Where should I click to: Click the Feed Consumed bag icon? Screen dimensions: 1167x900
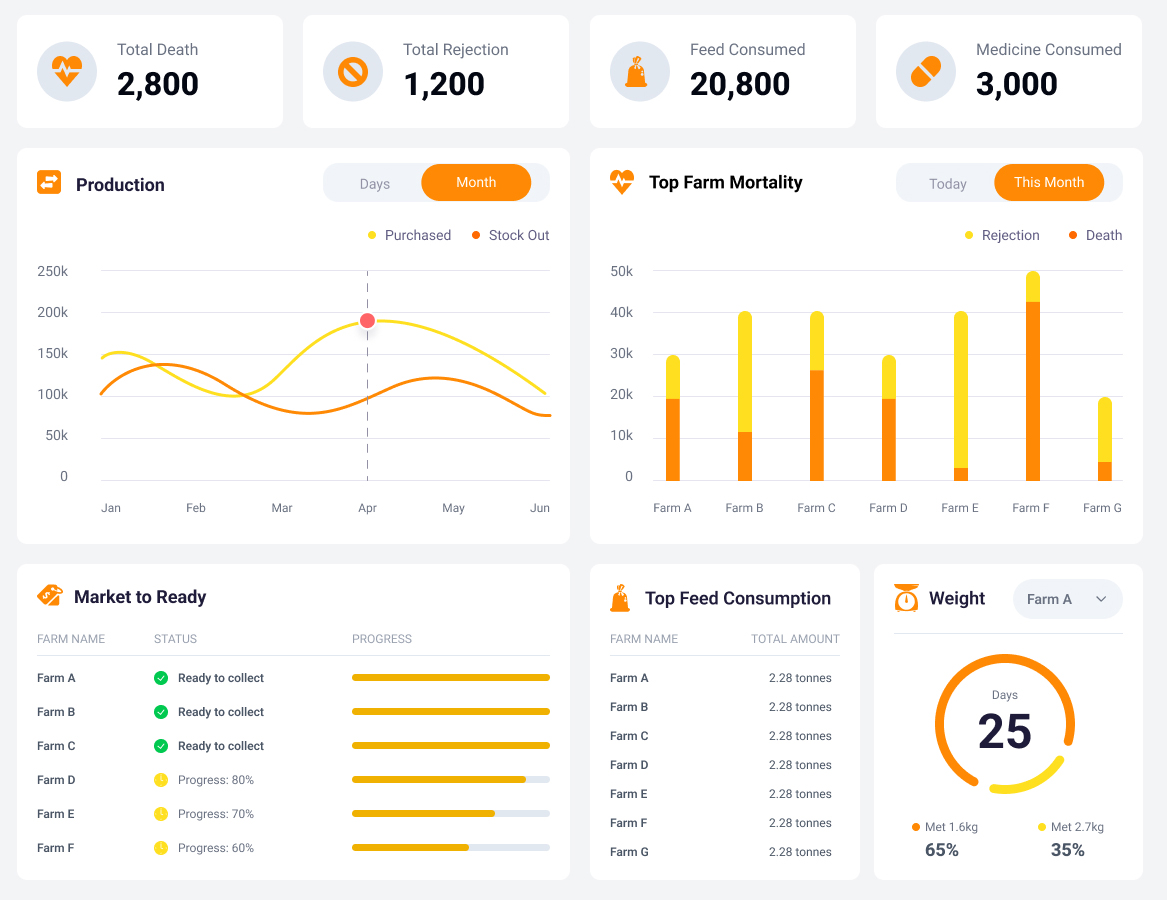click(639, 71)
